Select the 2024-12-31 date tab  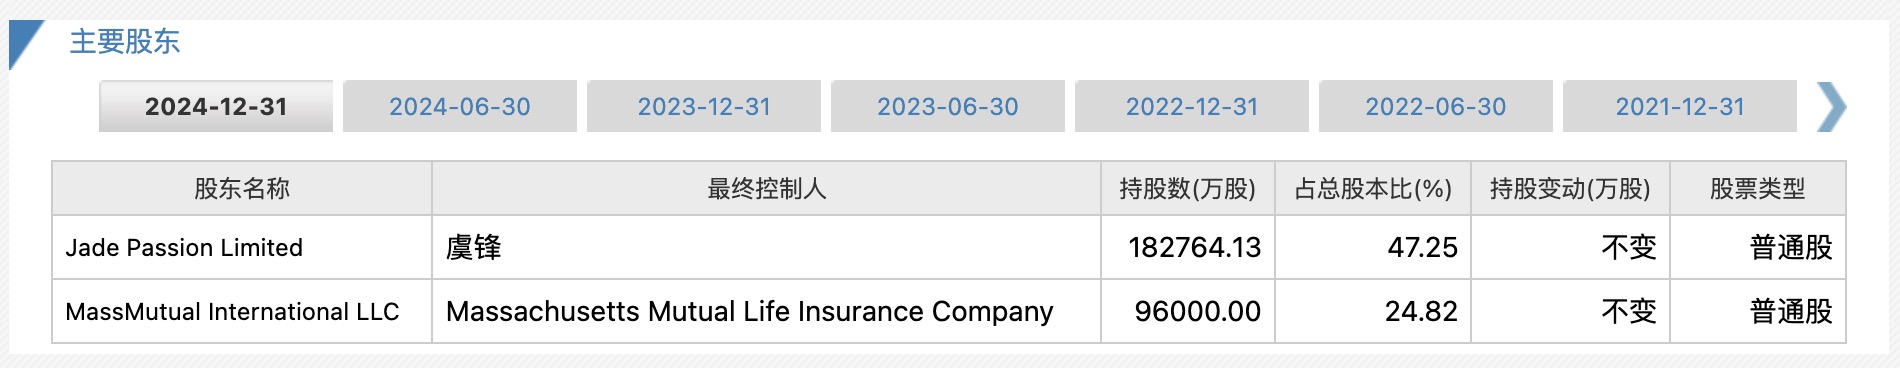coord(216,107)
